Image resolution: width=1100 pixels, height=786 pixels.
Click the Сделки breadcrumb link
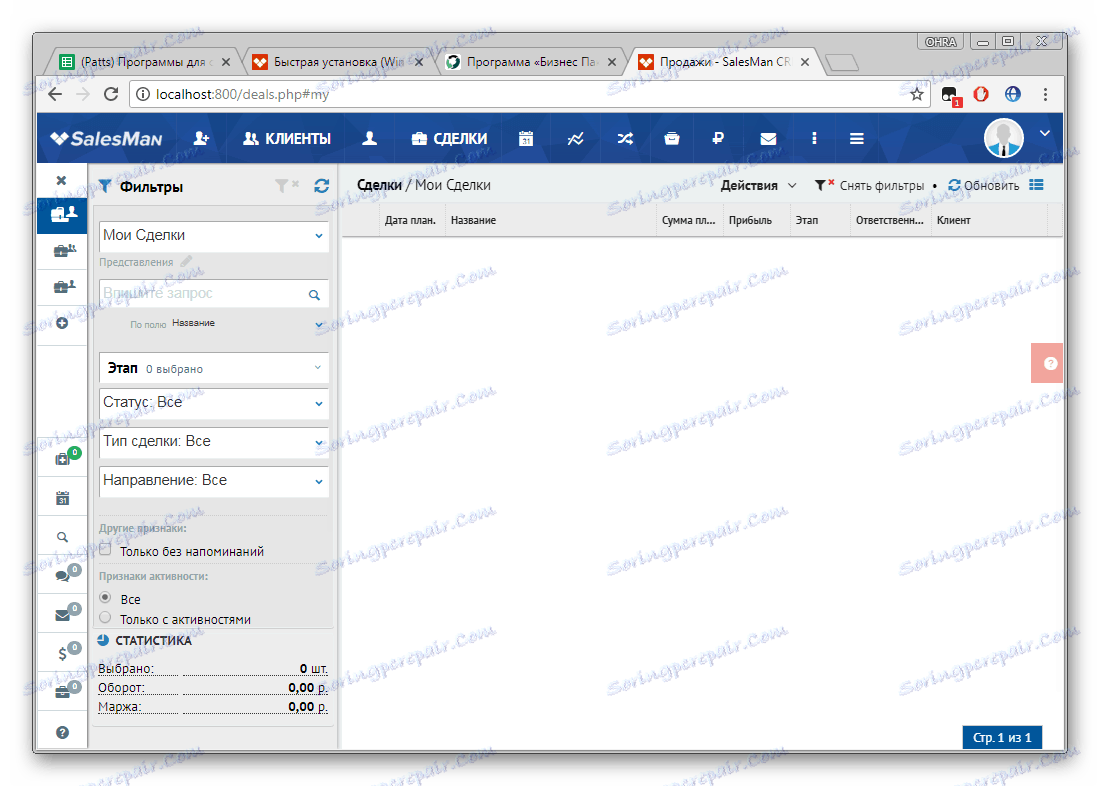coord(379,185)
